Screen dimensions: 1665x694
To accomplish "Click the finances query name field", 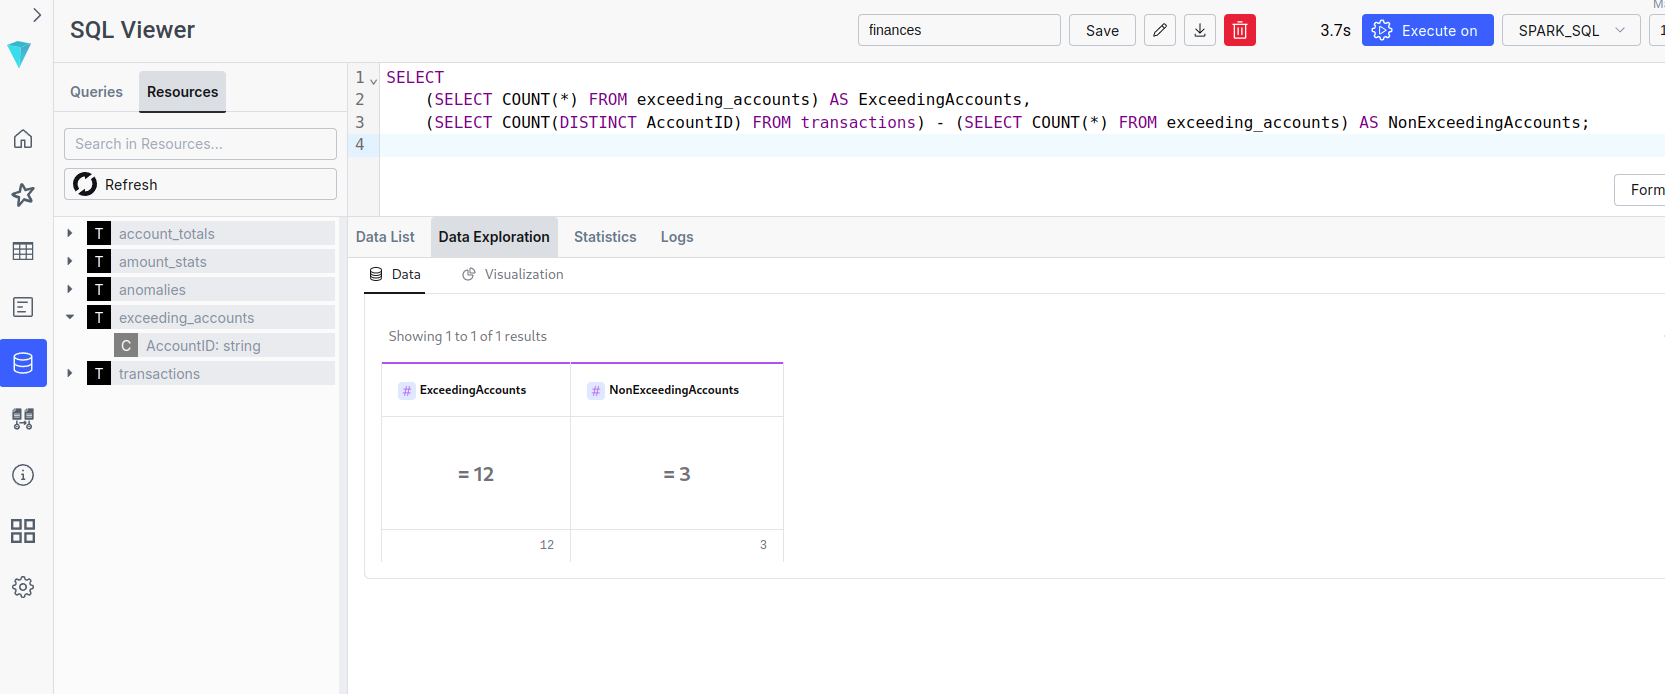I will (x=959, y=30).
